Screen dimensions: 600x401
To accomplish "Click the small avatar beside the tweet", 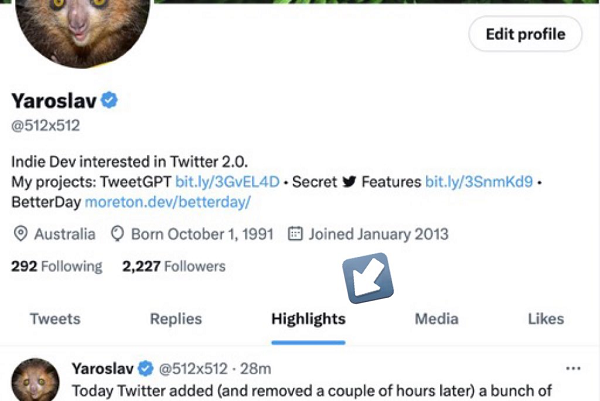I will tap(35, 383).
